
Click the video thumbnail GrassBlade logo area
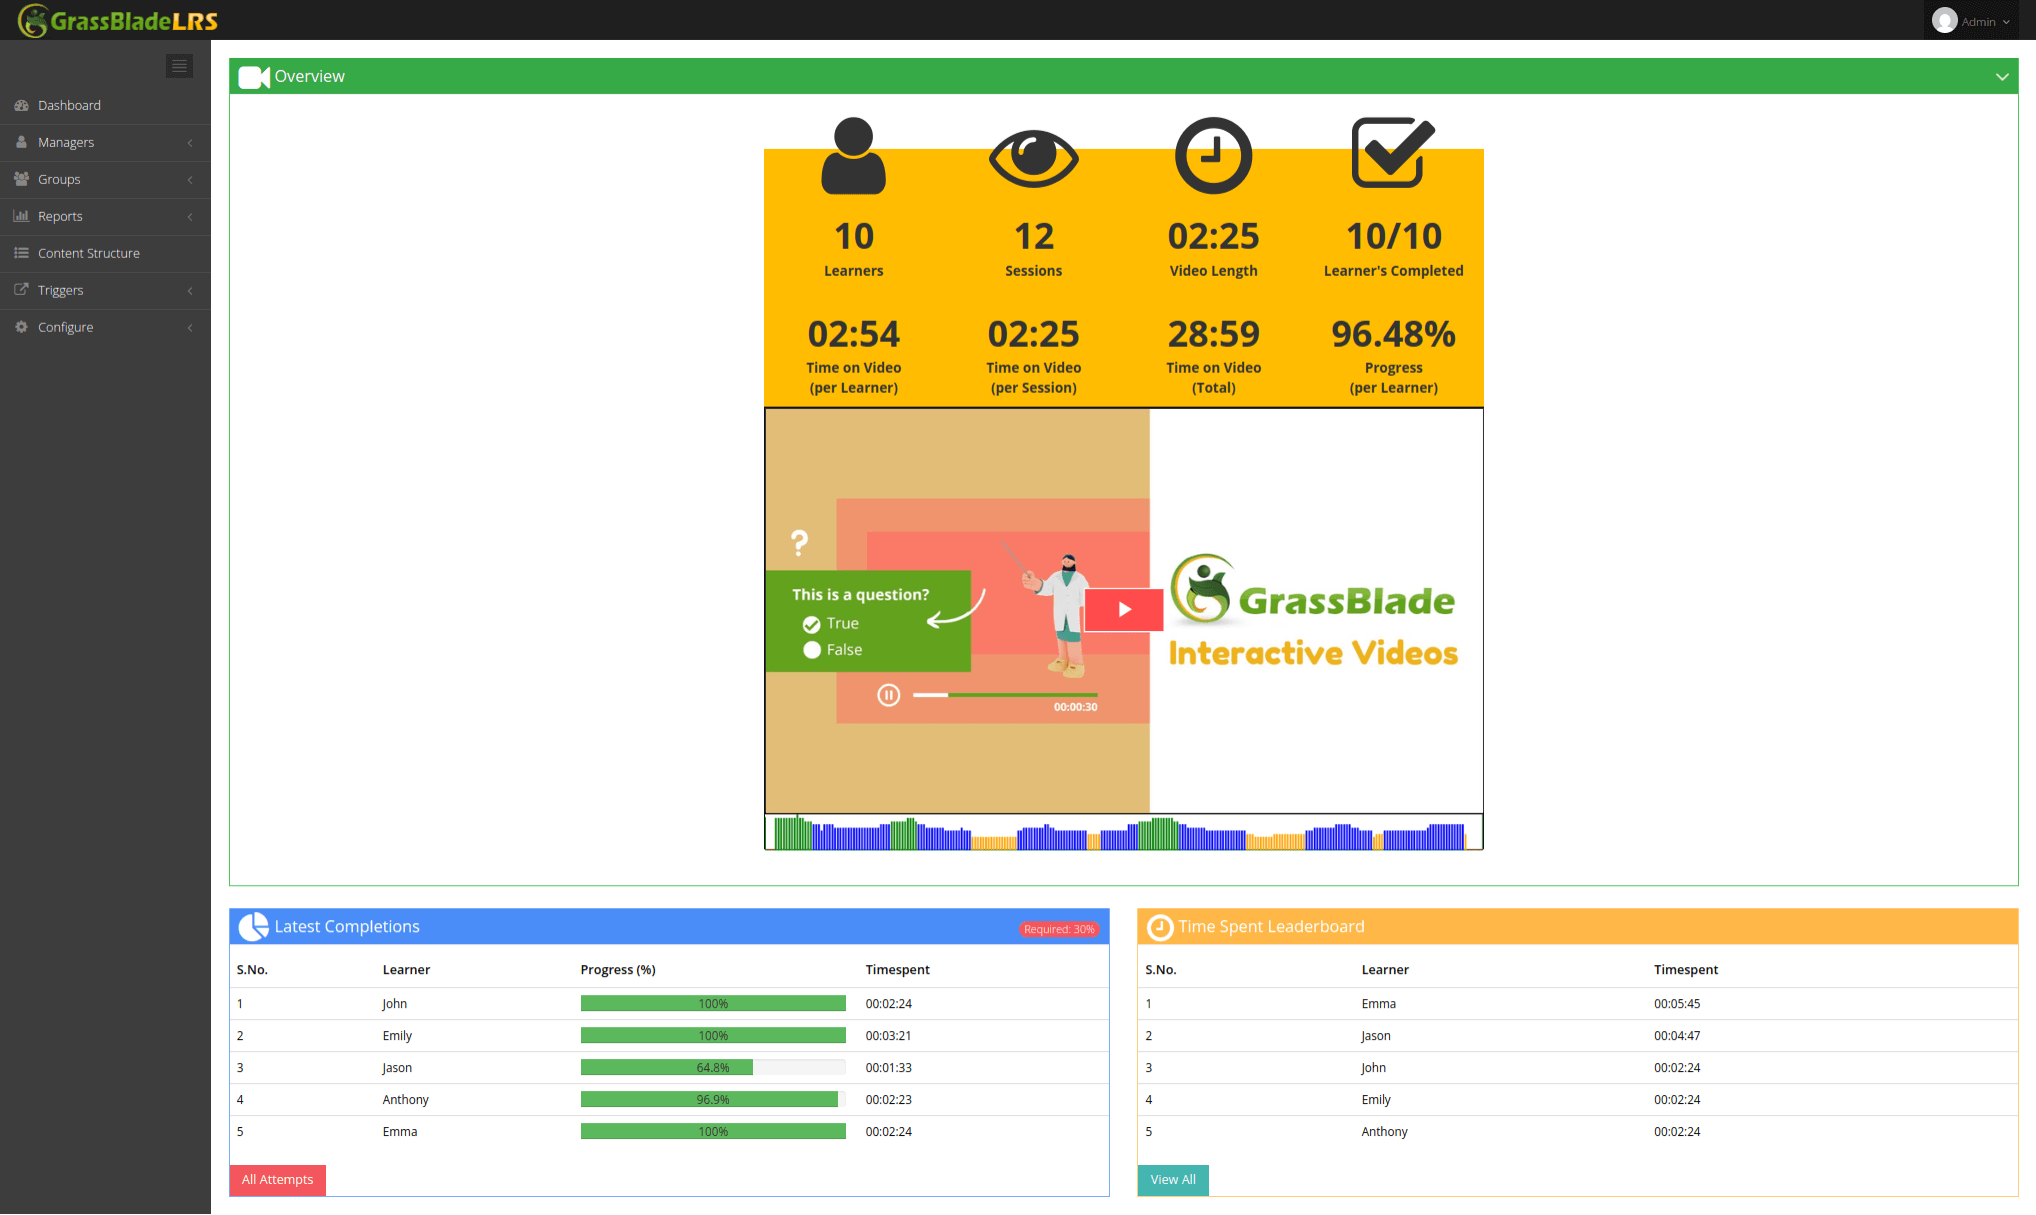click(1315, 610)
